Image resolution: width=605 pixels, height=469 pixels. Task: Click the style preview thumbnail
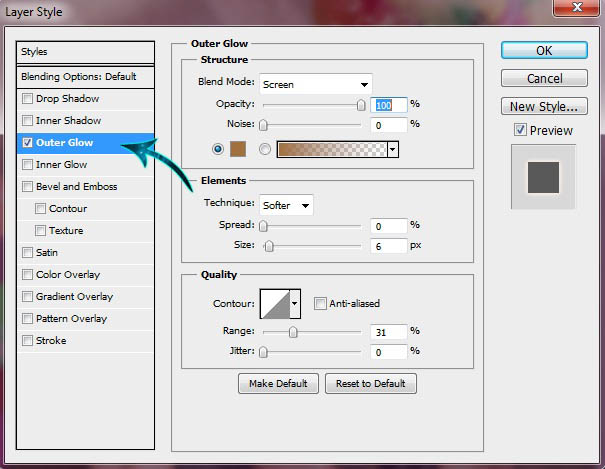pyautogui.click(x=543, y=177)
